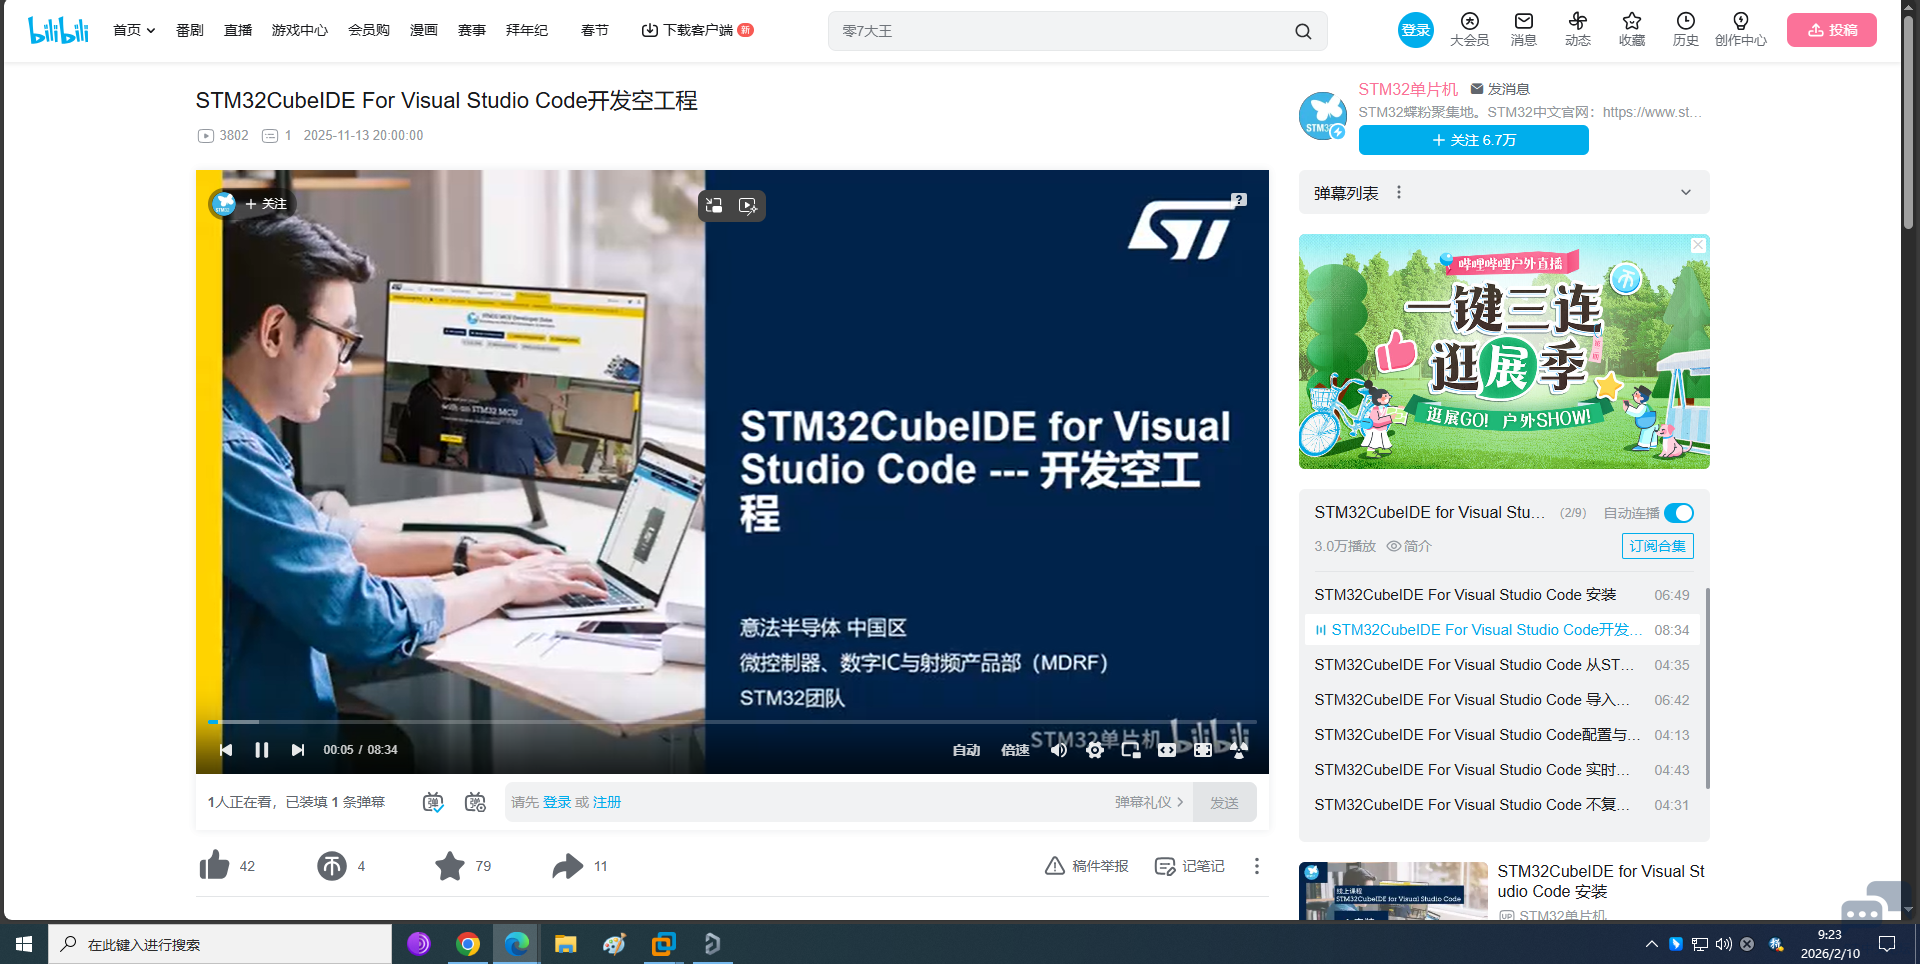
Task: Open 弹幕列表 three-dot options
Action: [x=1399, y=193]
